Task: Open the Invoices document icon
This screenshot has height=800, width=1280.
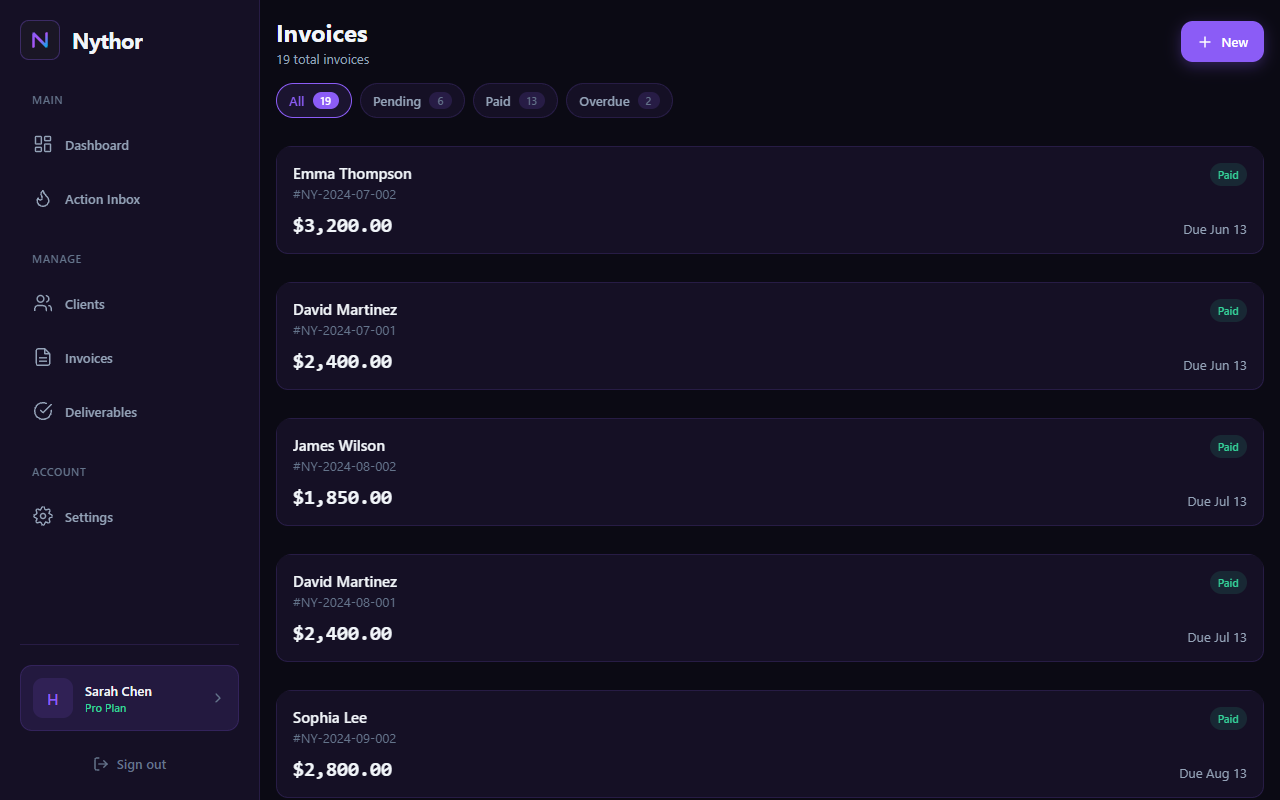Action: click(42, 357)
